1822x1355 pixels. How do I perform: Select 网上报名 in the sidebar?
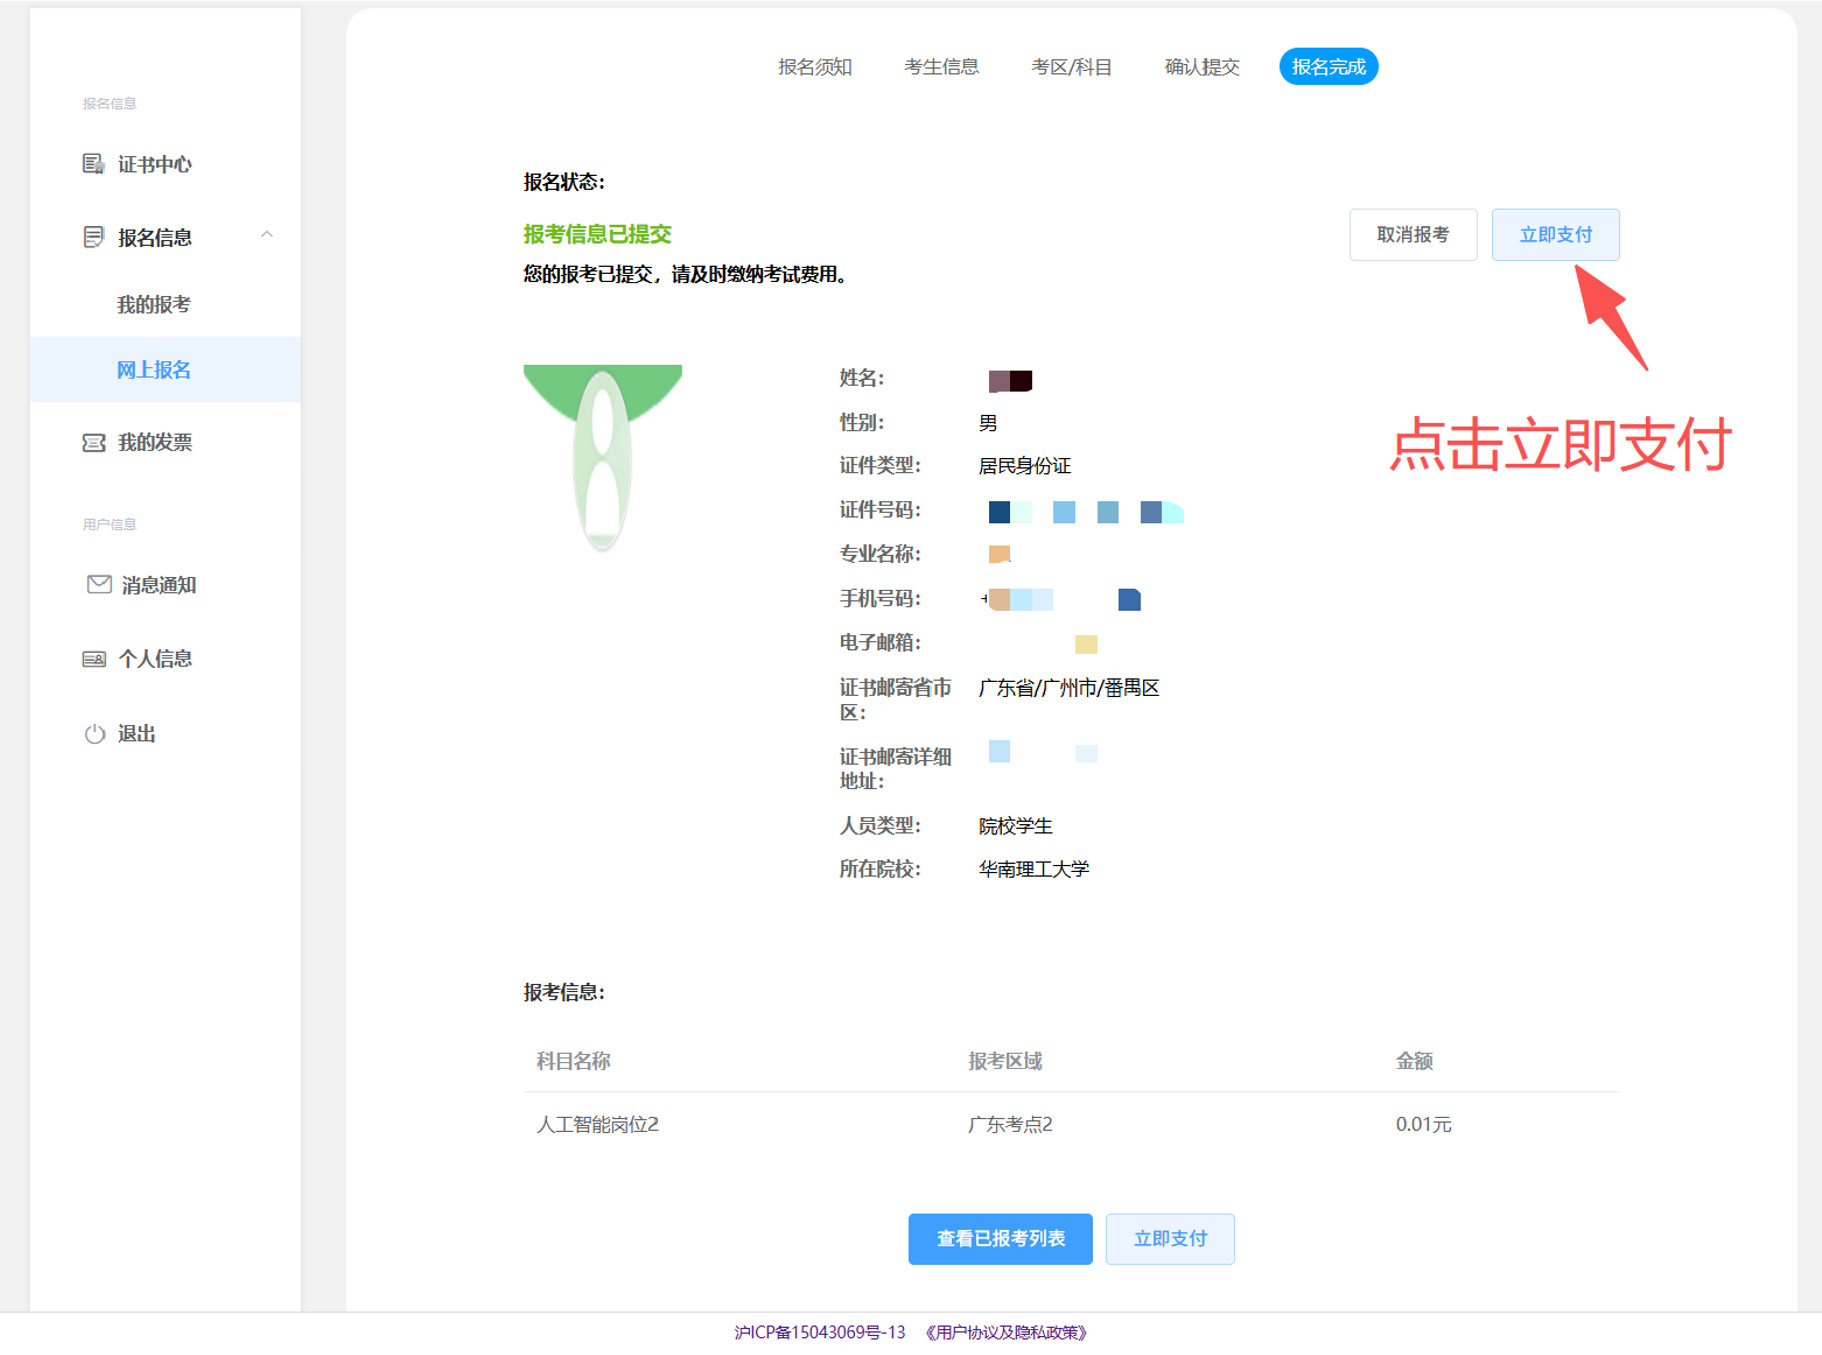click(x=165, y=369)
